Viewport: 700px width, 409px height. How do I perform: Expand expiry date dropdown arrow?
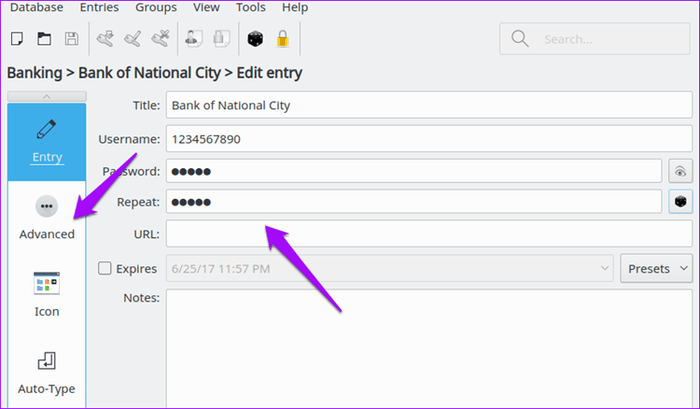coord(604,268)
